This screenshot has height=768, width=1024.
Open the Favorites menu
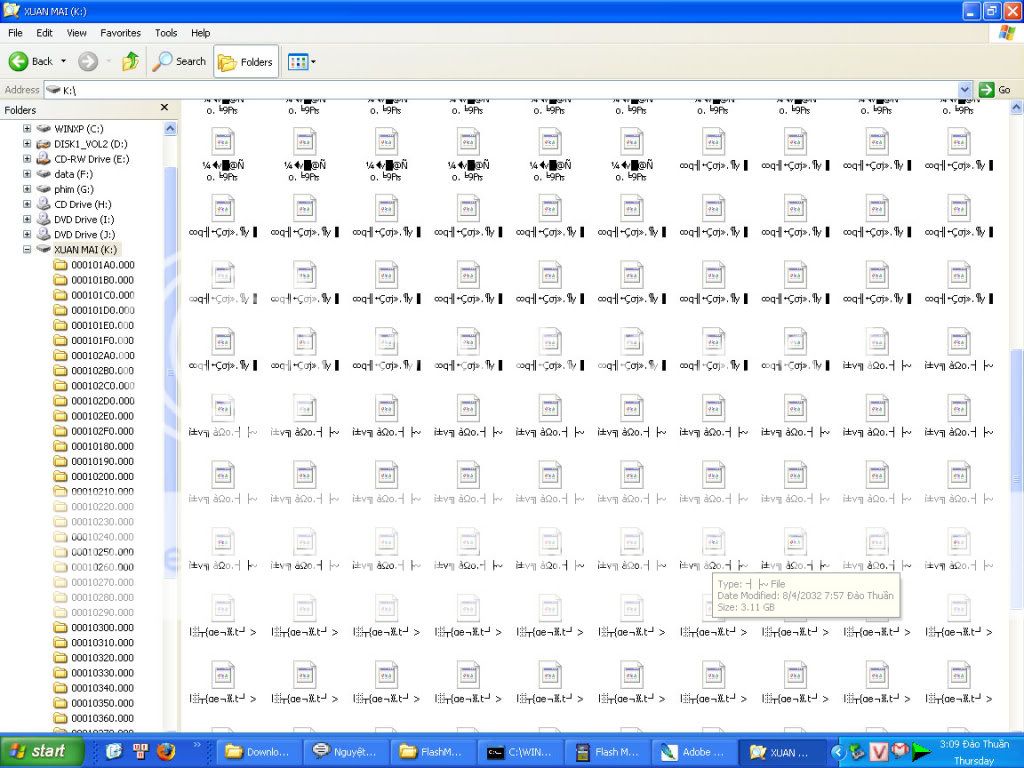point(120,33)
